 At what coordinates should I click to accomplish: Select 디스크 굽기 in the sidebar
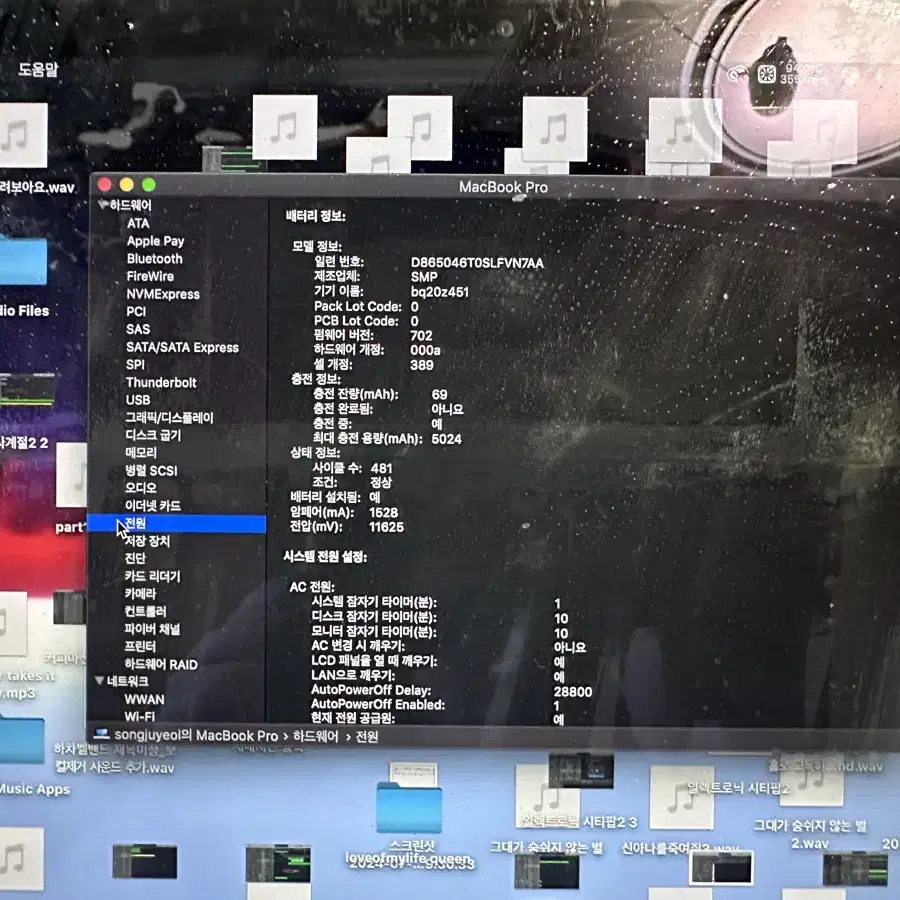click(153, 435)
